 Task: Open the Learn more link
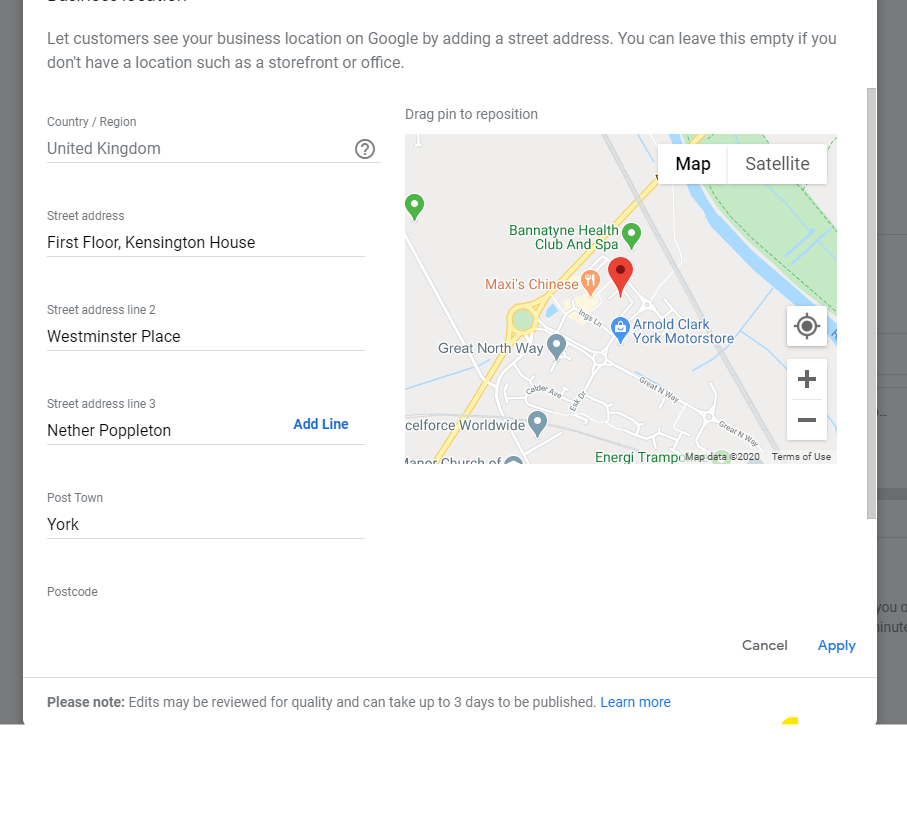pos(635,702)
